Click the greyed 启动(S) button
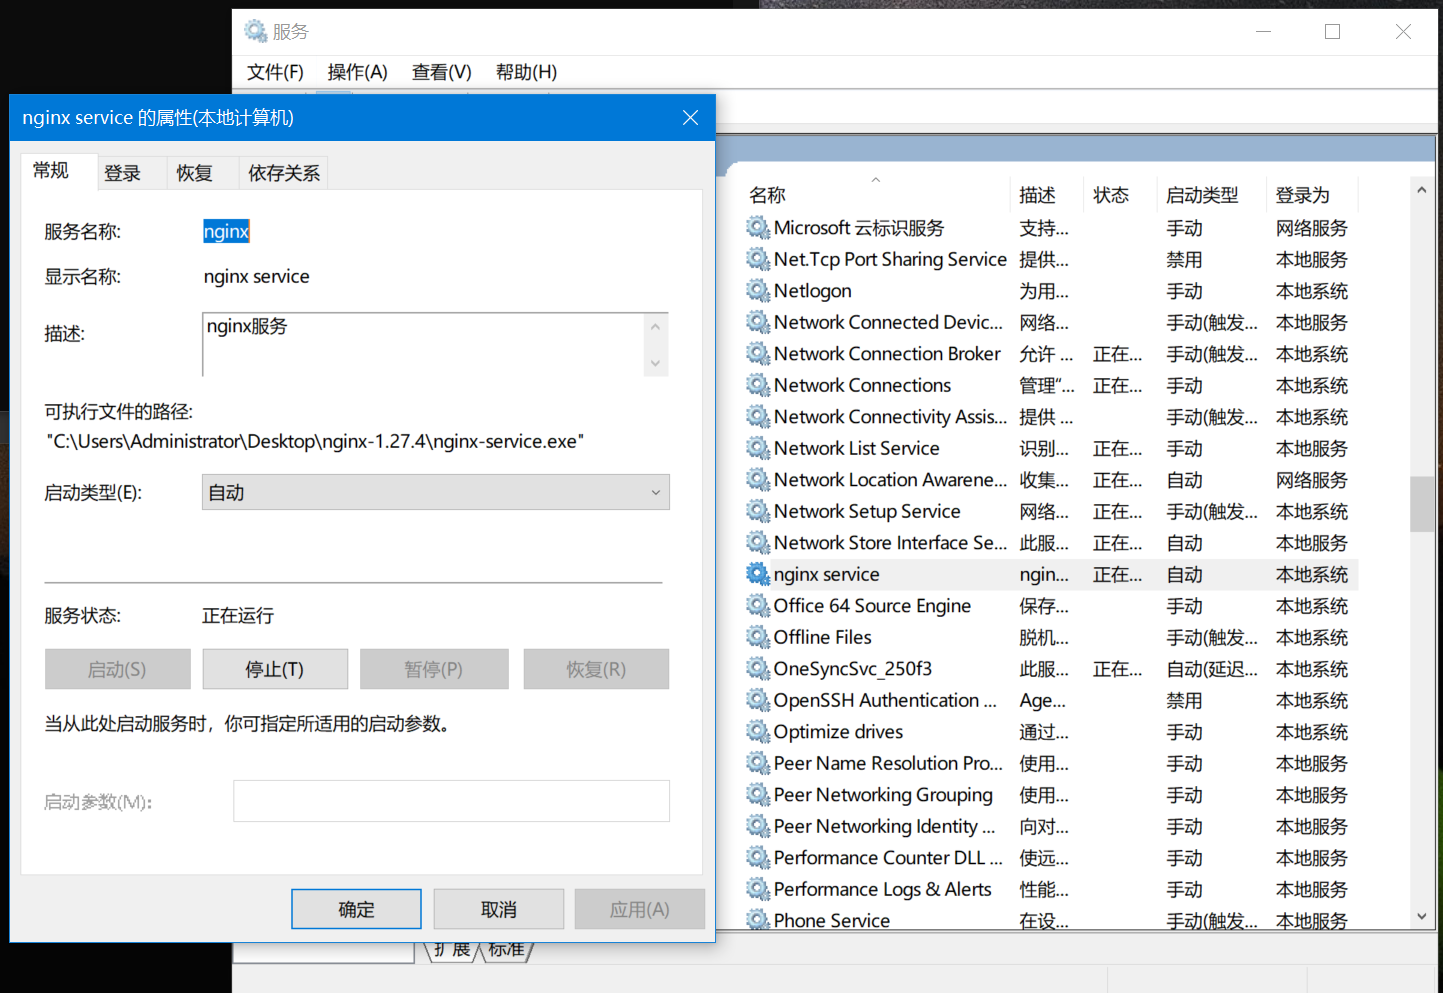This screenshot has height=993, width=1443. pyautogui.click(x=117, y=669)
